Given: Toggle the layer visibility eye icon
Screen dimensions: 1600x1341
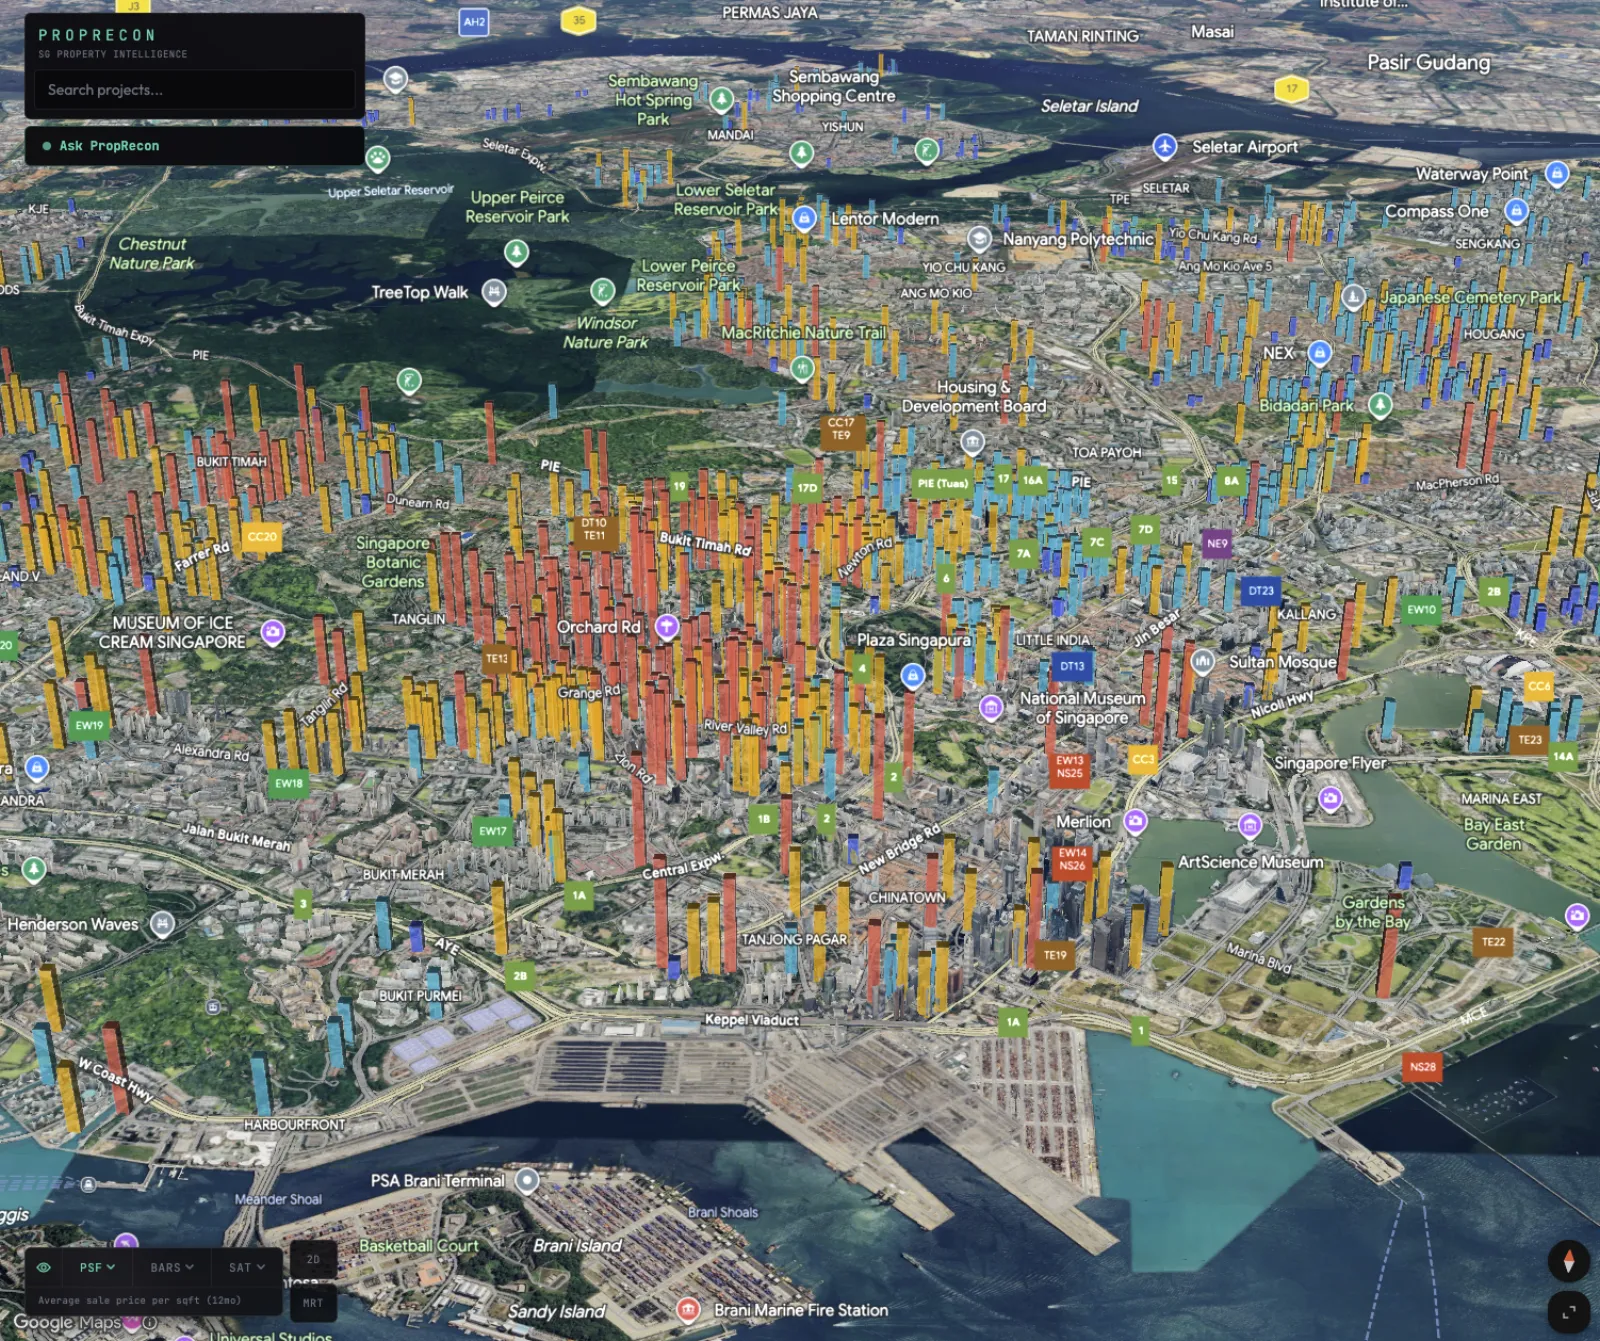Looking at the screenshot, I should (44, 1267).
